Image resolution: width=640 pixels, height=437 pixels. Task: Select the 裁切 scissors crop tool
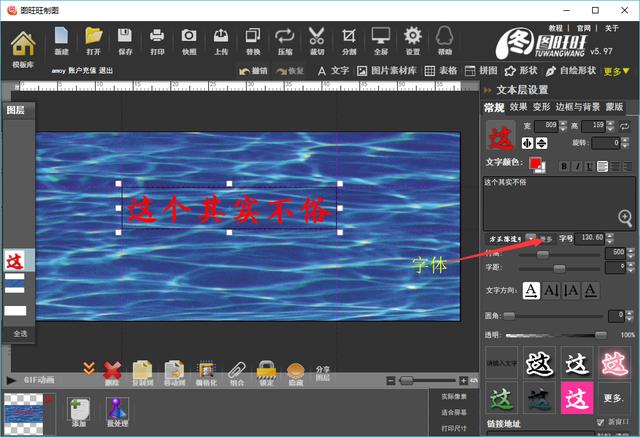pyautogui.click(x=317, y=41)
